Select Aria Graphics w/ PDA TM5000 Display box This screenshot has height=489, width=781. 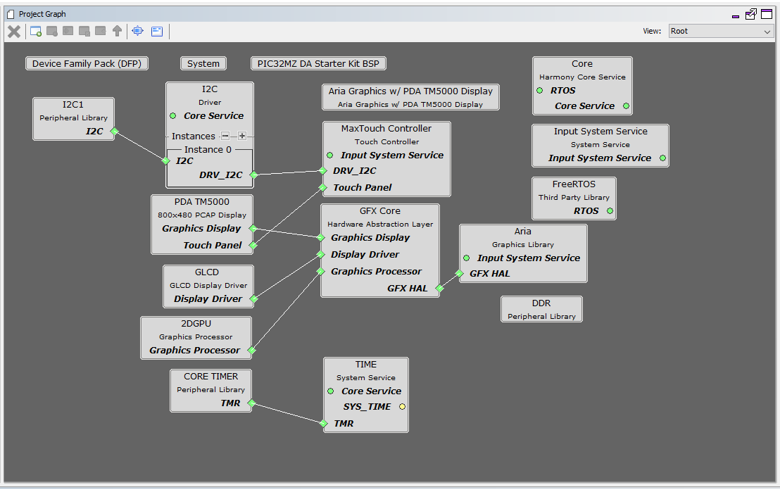[x=410, y=97]
